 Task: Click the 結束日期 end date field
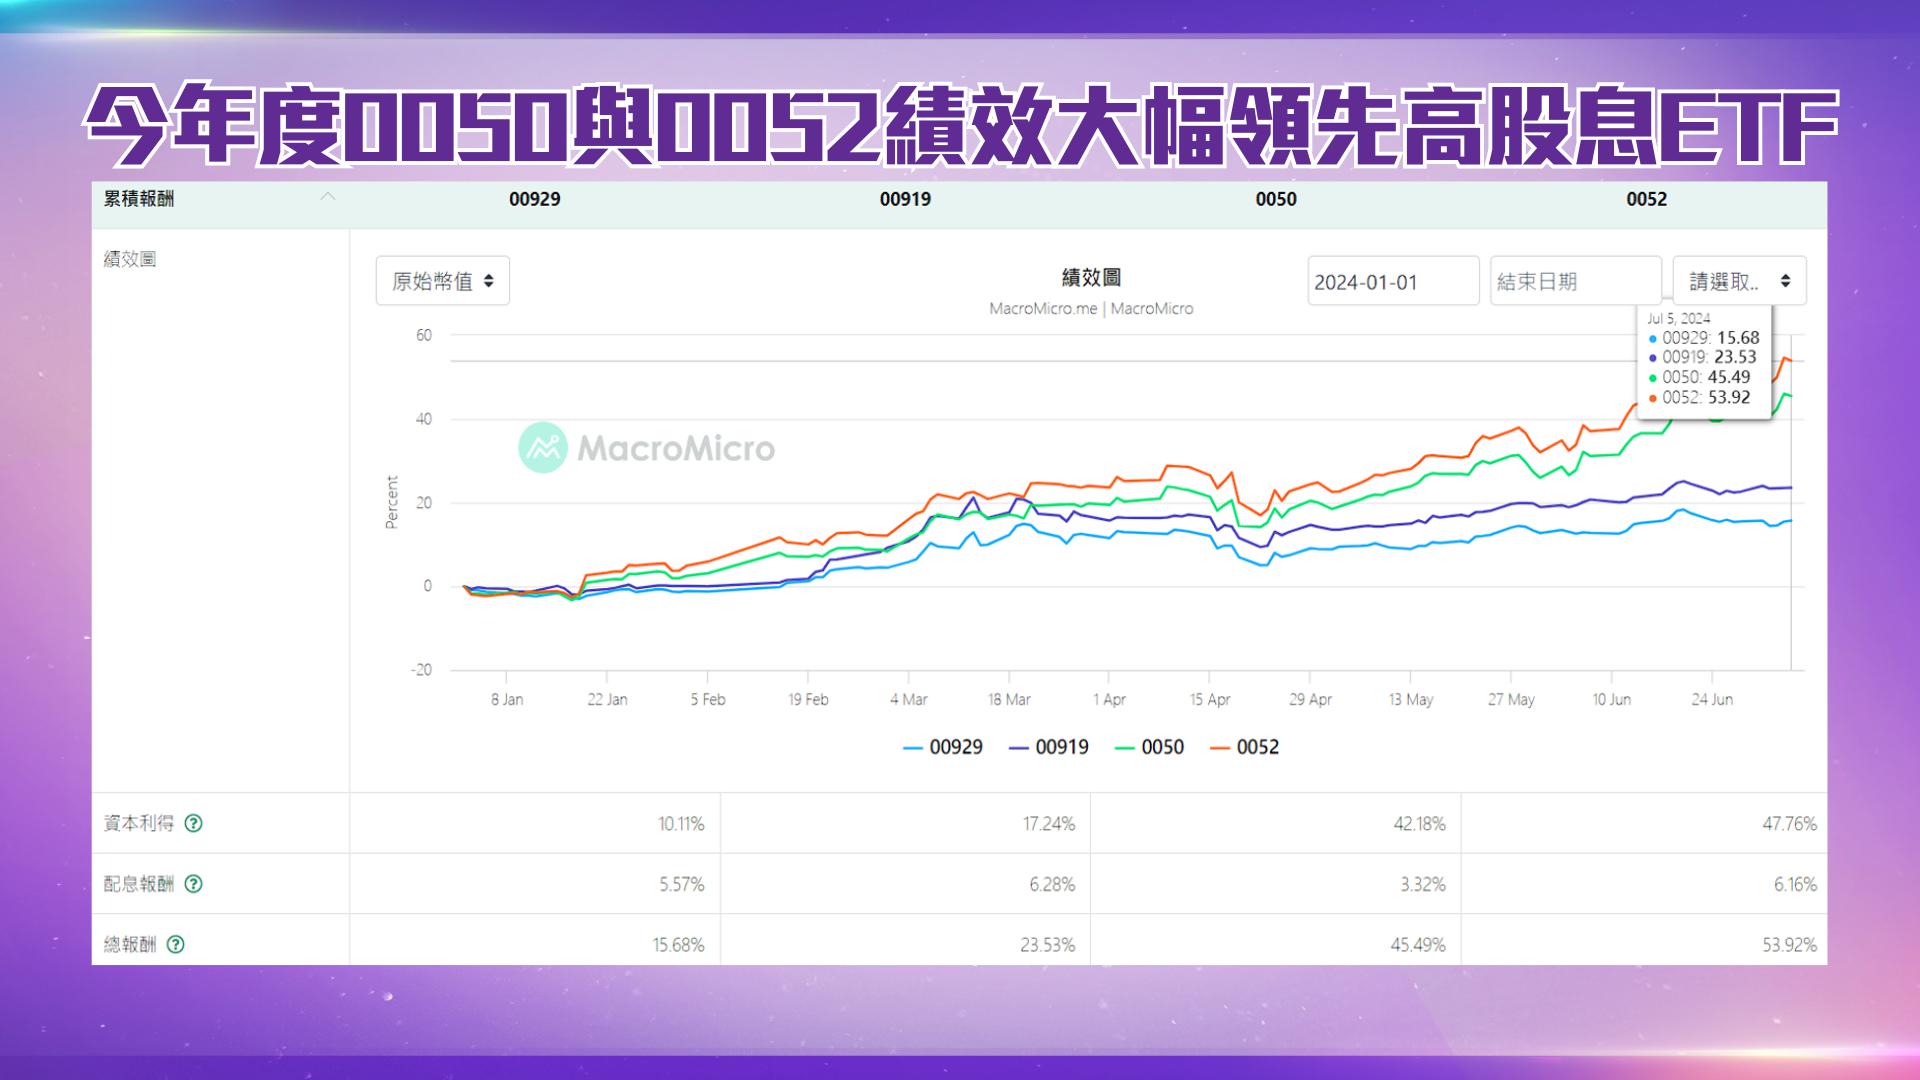pos(1574,281)
